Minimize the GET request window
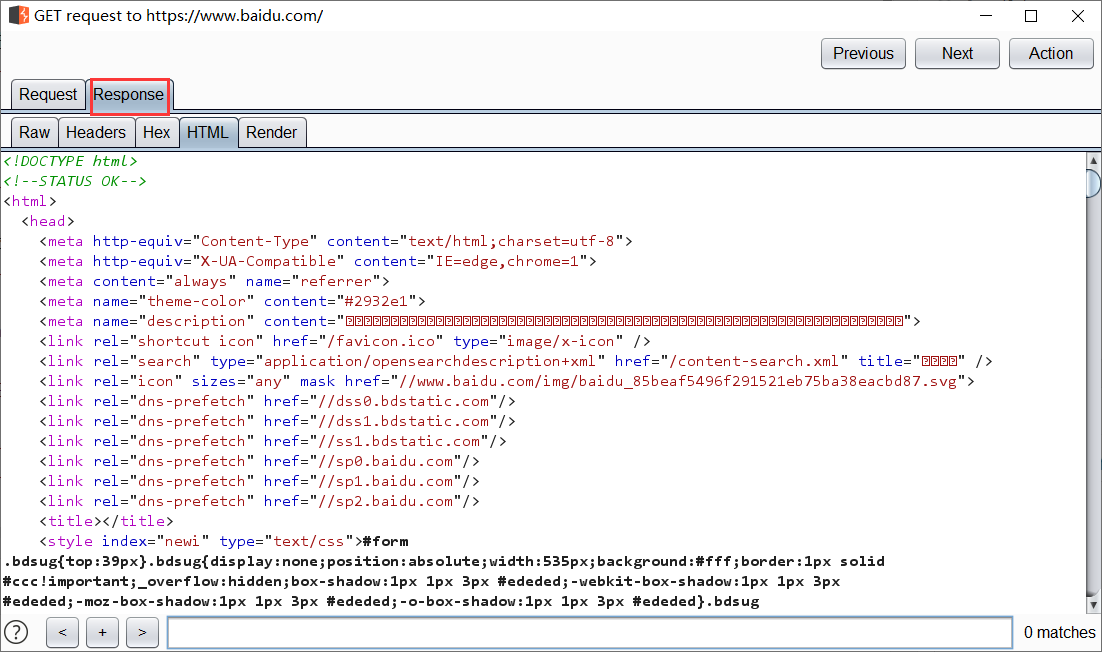 (986, 15)
